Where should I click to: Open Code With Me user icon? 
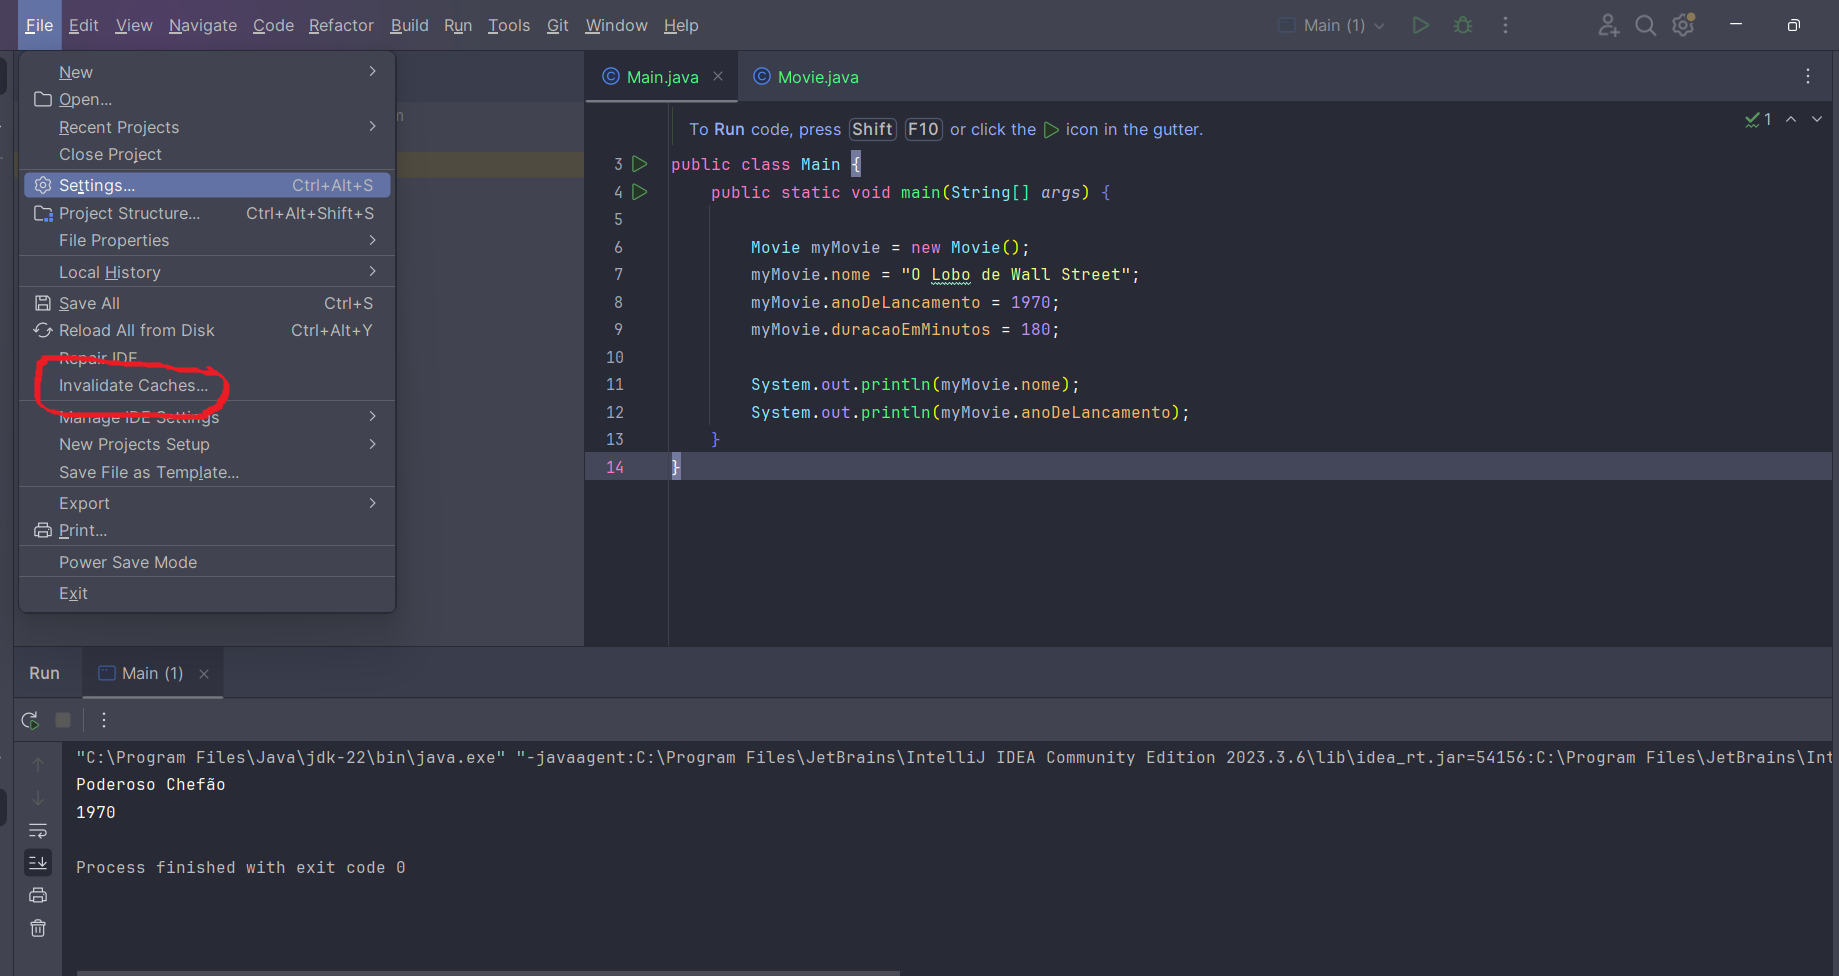click(x=1608, y=25)
